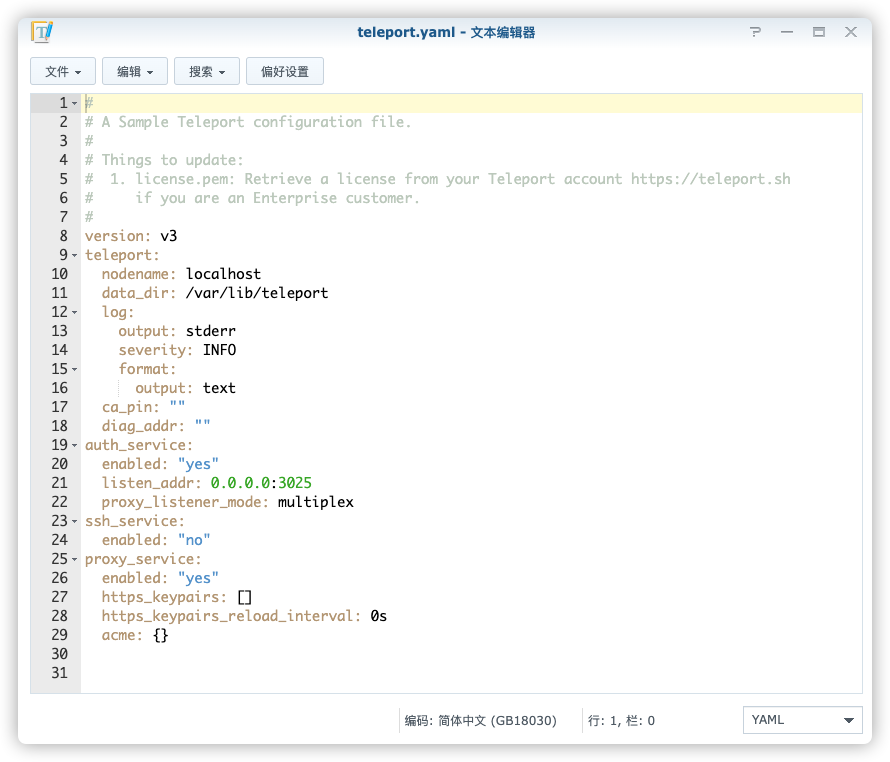Click the proxy_service enabled "yes" value
Image resolution: width=890 pixels, height=762 pixels.
[x=198, y=578]
